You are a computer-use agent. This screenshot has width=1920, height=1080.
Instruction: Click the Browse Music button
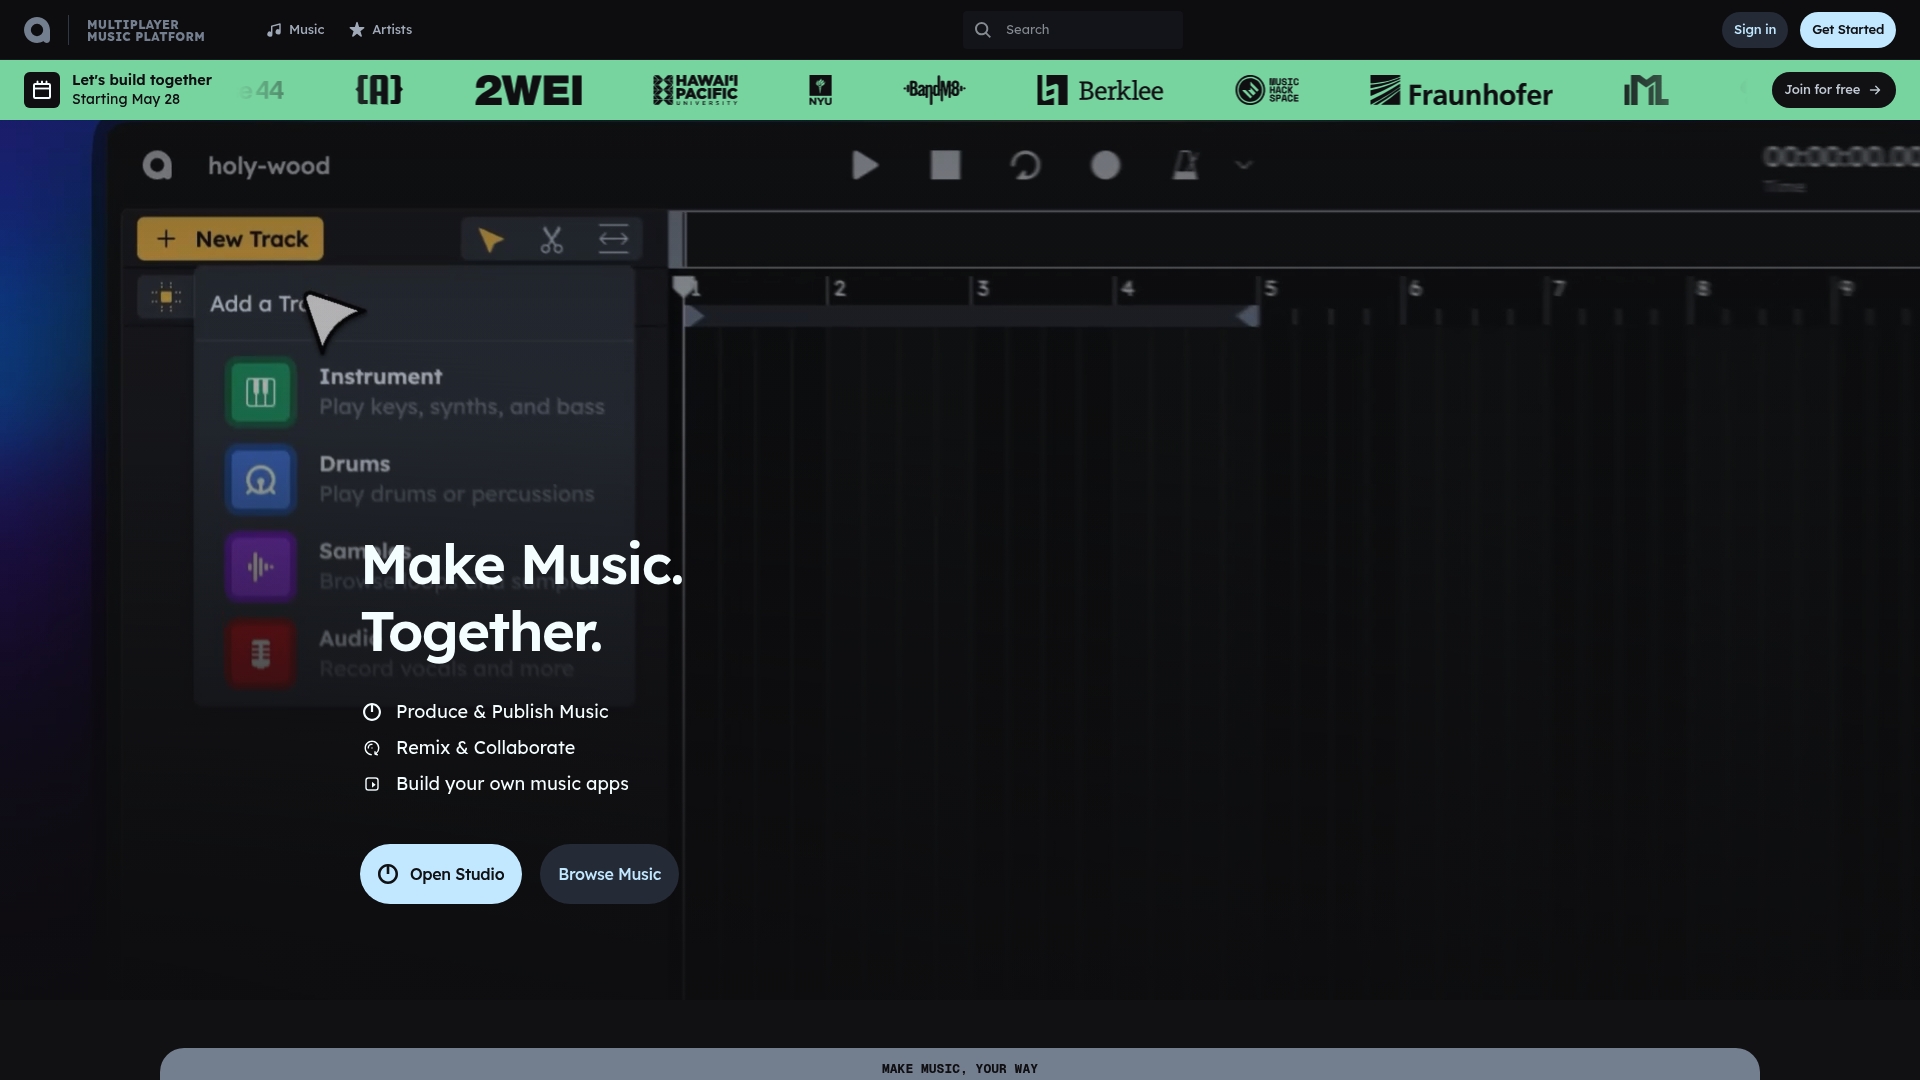609,874
